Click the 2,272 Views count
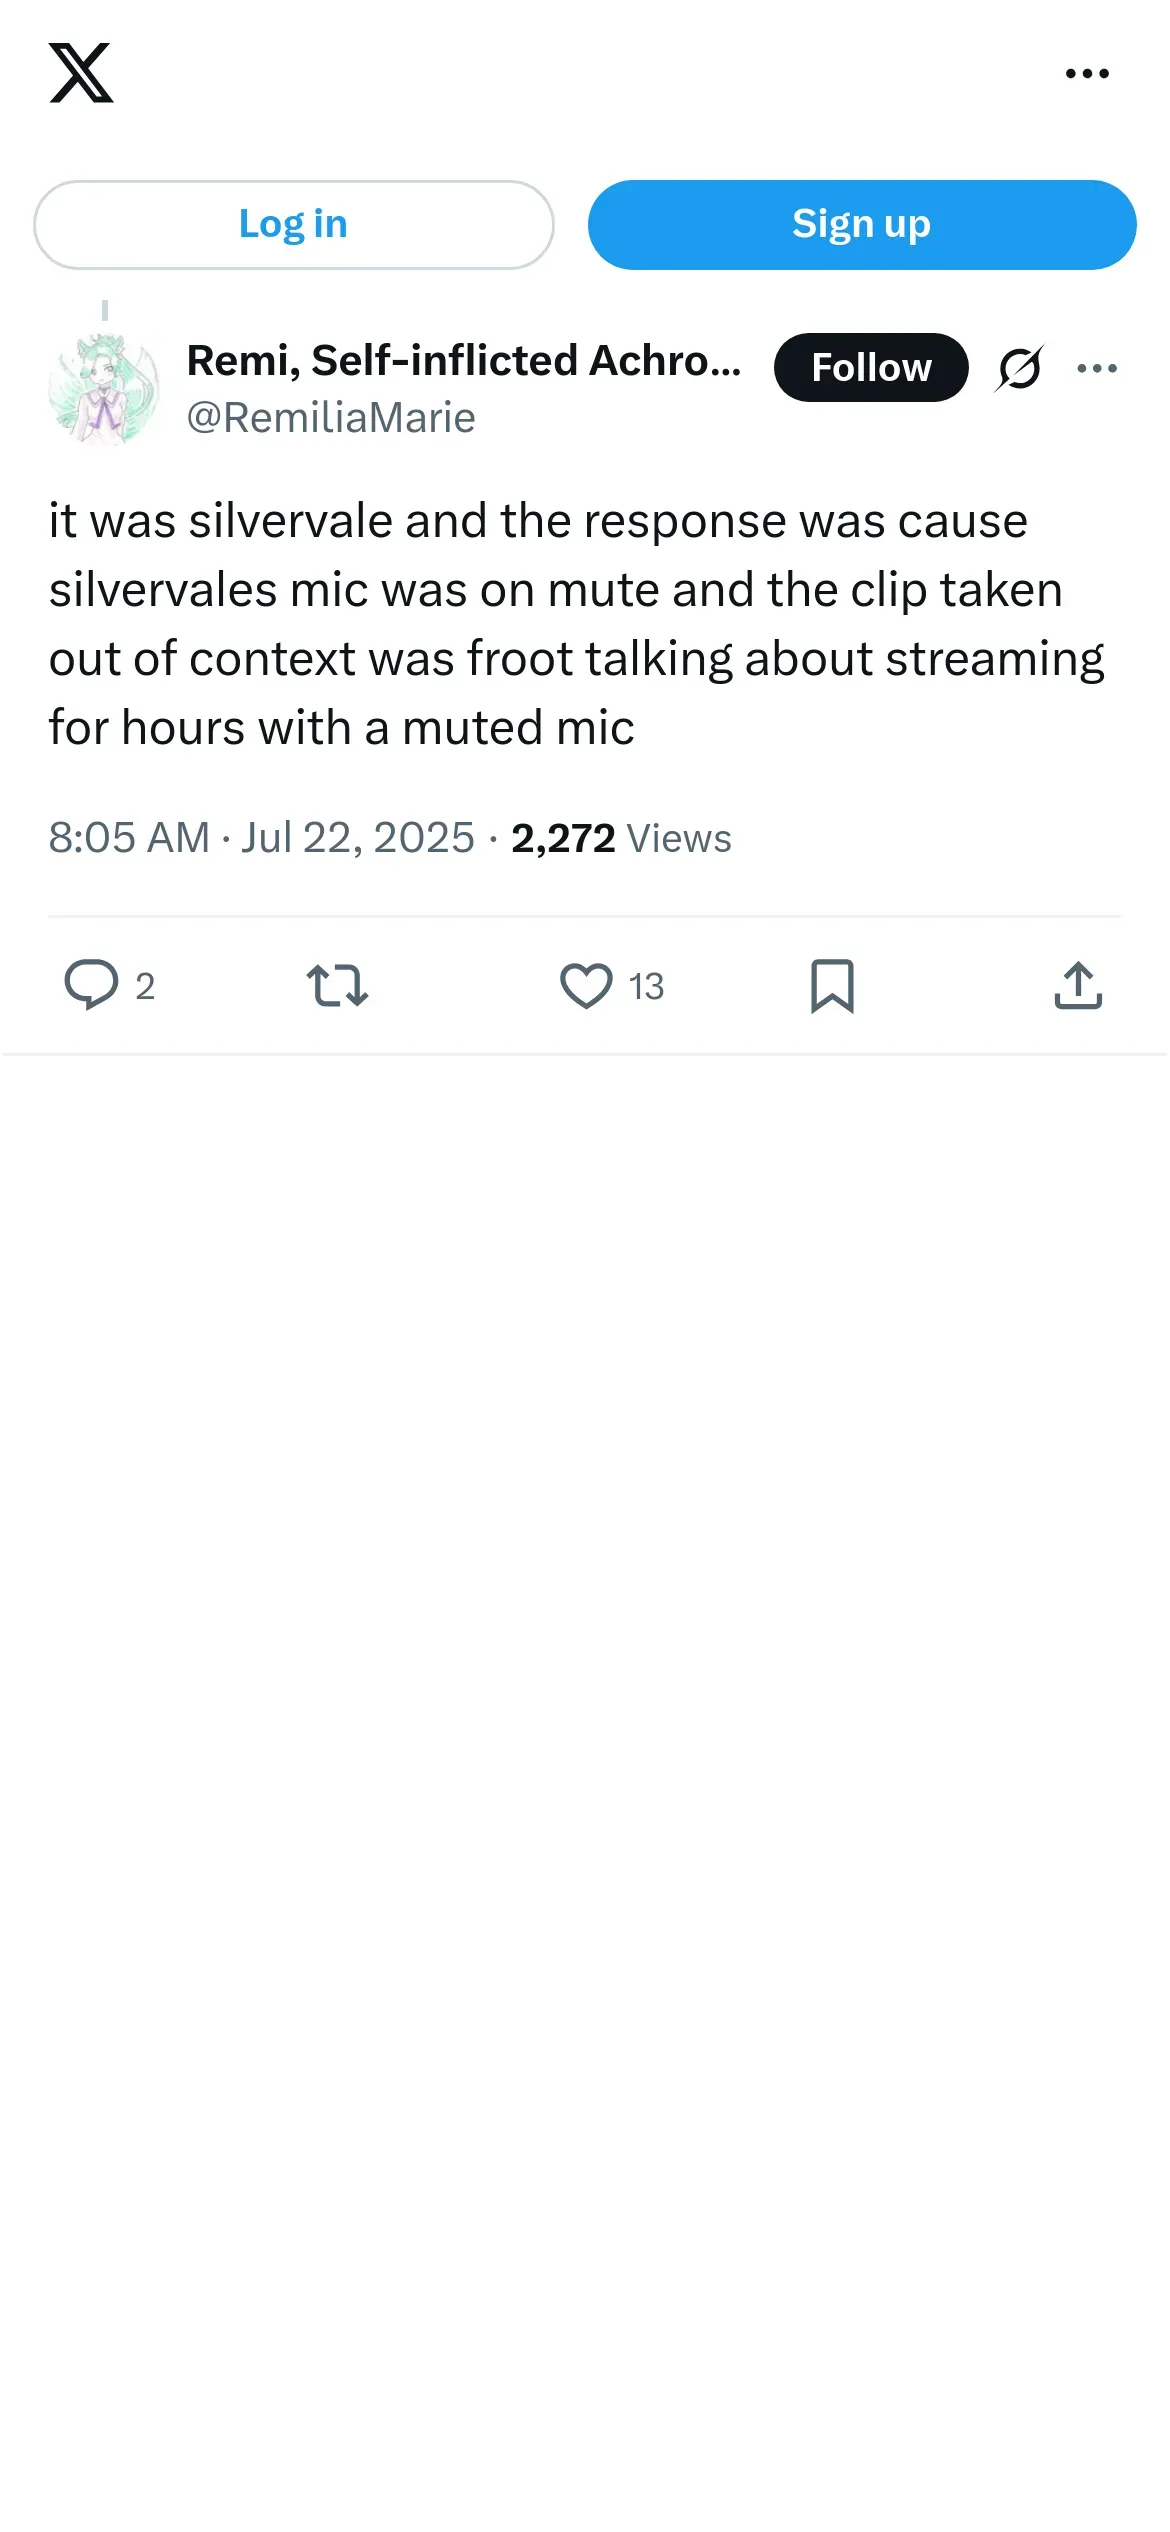 [x=621, y=838]
